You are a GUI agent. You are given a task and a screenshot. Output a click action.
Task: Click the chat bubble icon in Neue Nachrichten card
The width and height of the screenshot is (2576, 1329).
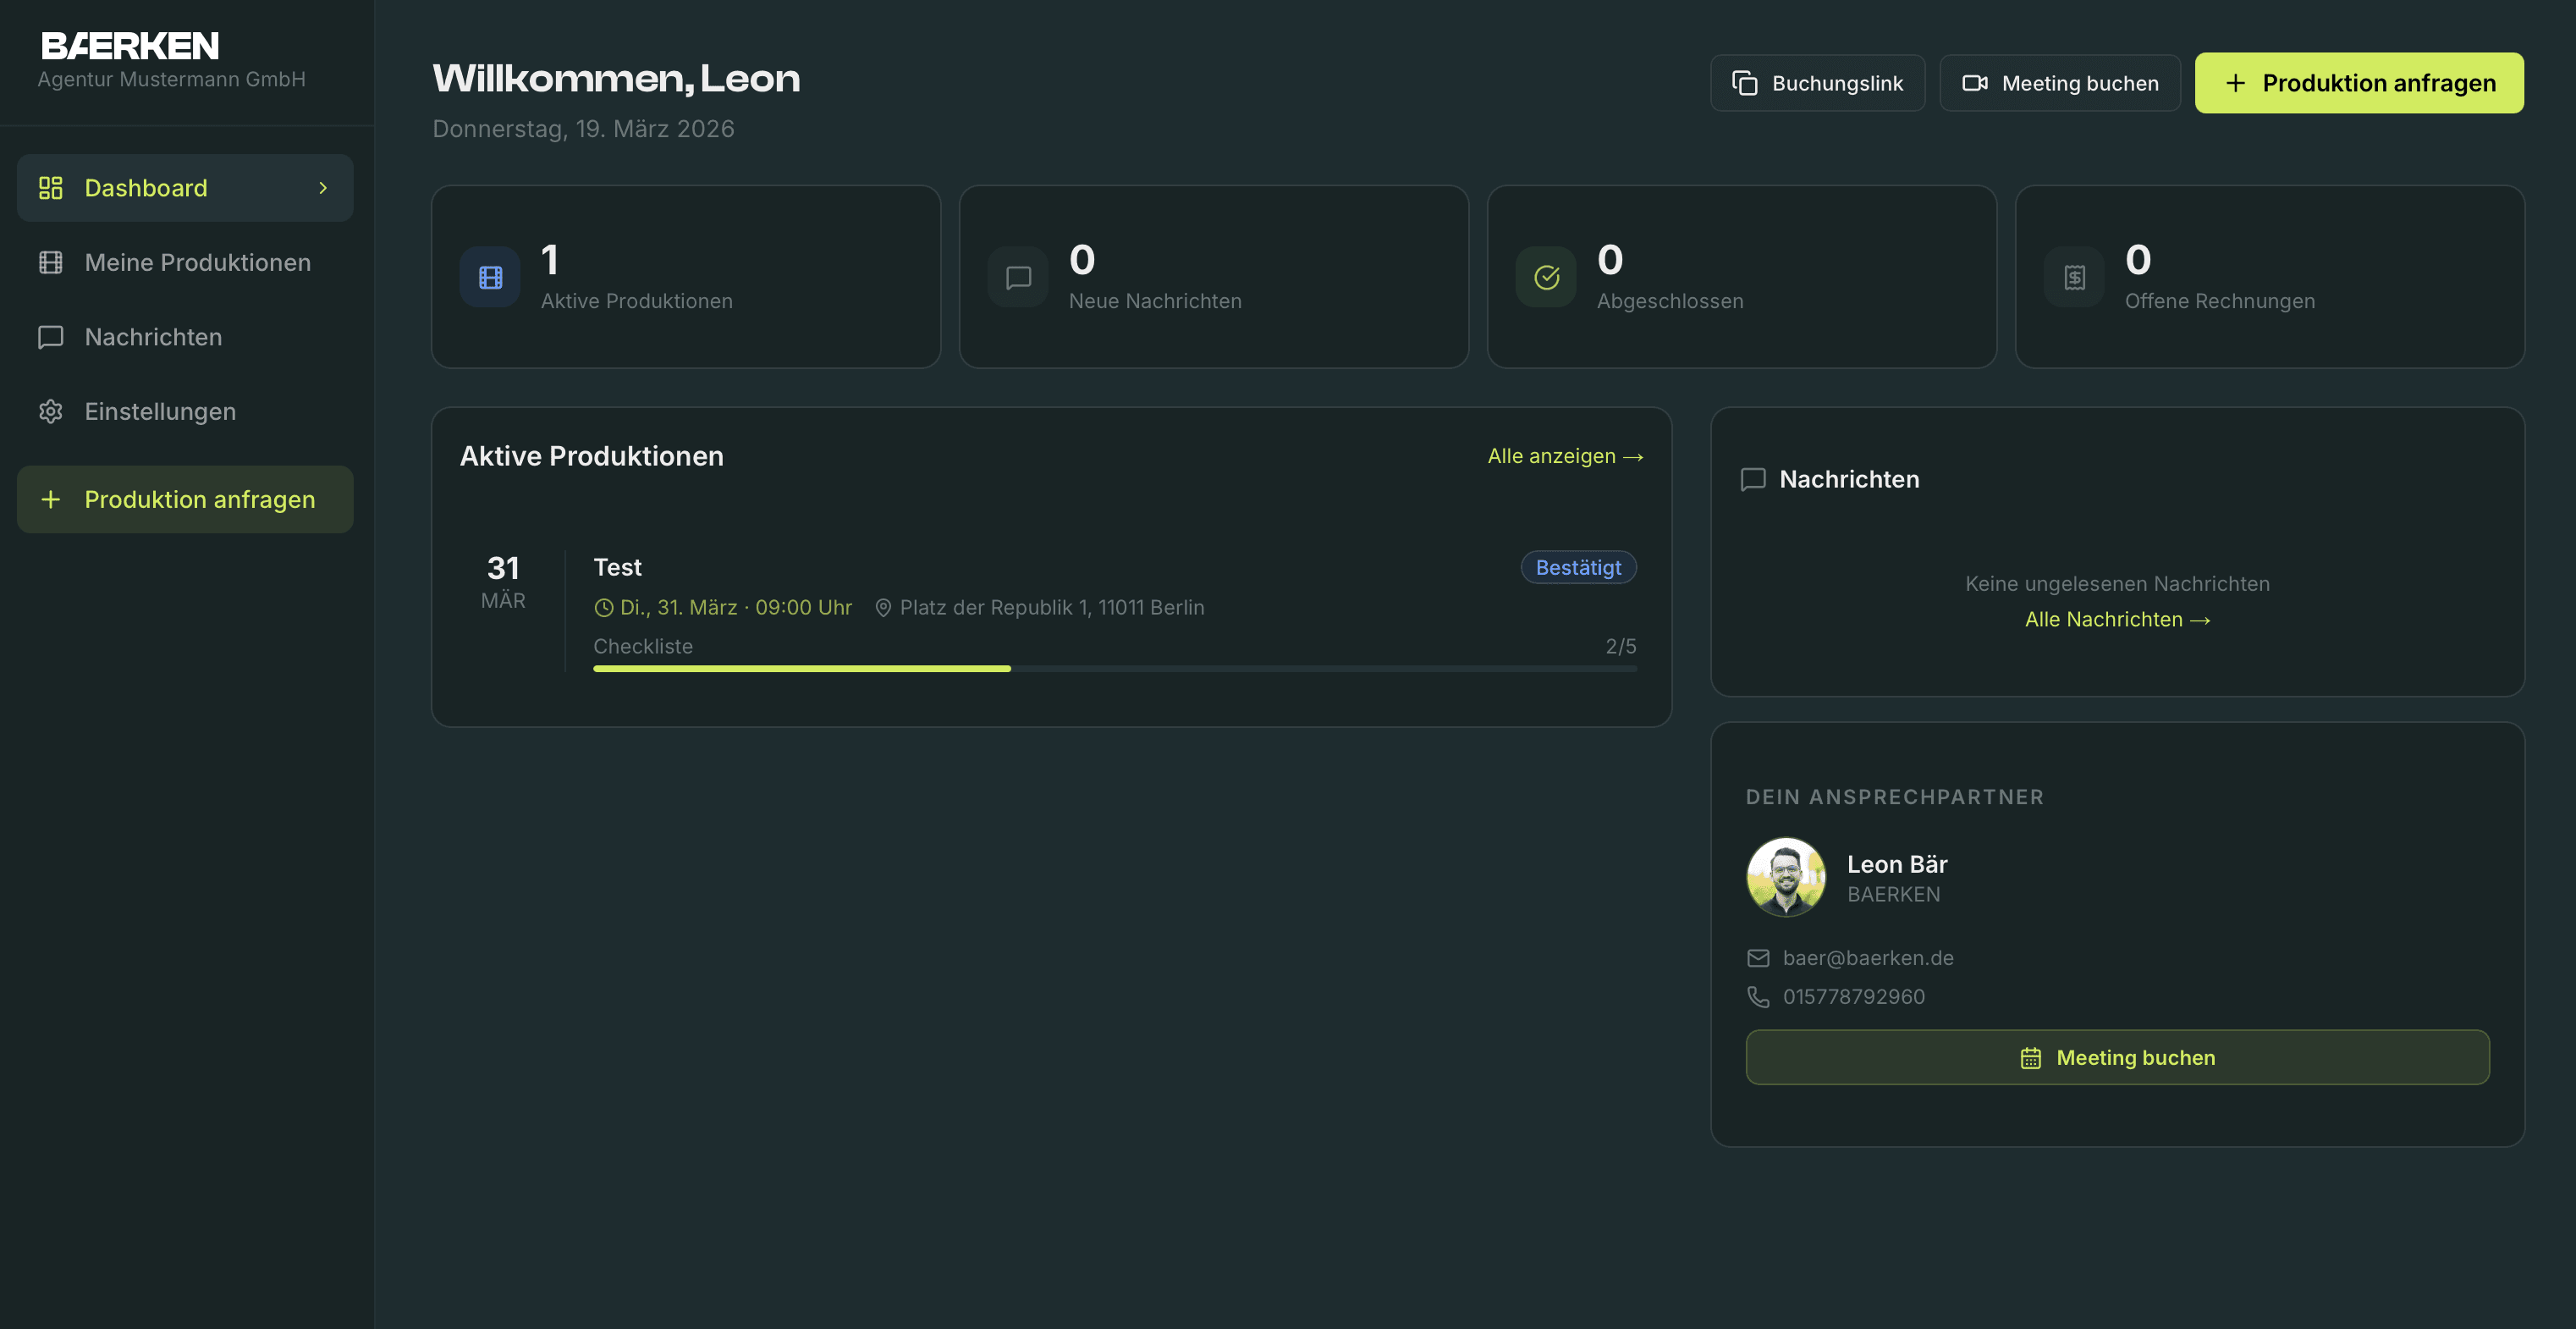pos(1018,277)
